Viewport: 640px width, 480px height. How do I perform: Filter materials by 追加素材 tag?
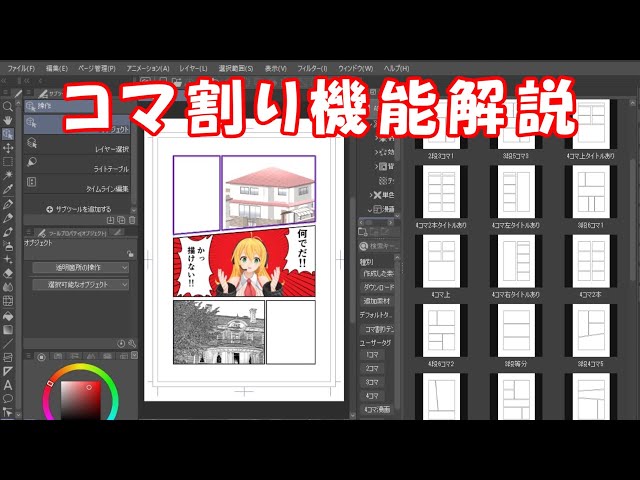click(378, 301)
